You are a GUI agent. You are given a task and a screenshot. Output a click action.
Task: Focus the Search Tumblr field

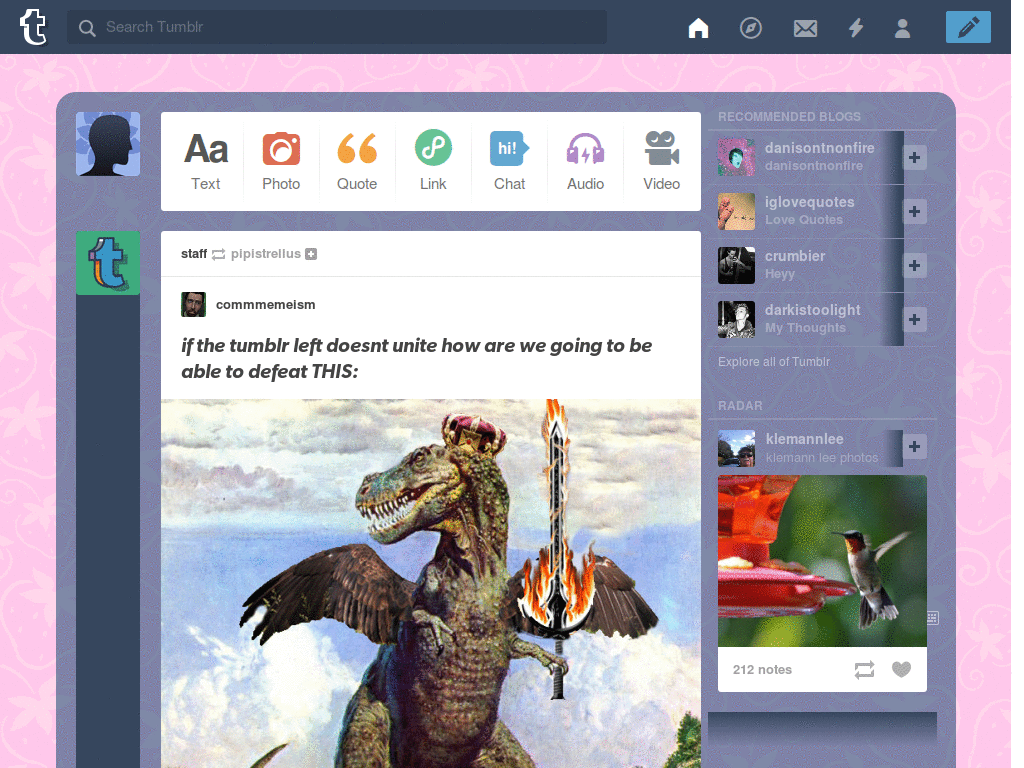(336, 27)
